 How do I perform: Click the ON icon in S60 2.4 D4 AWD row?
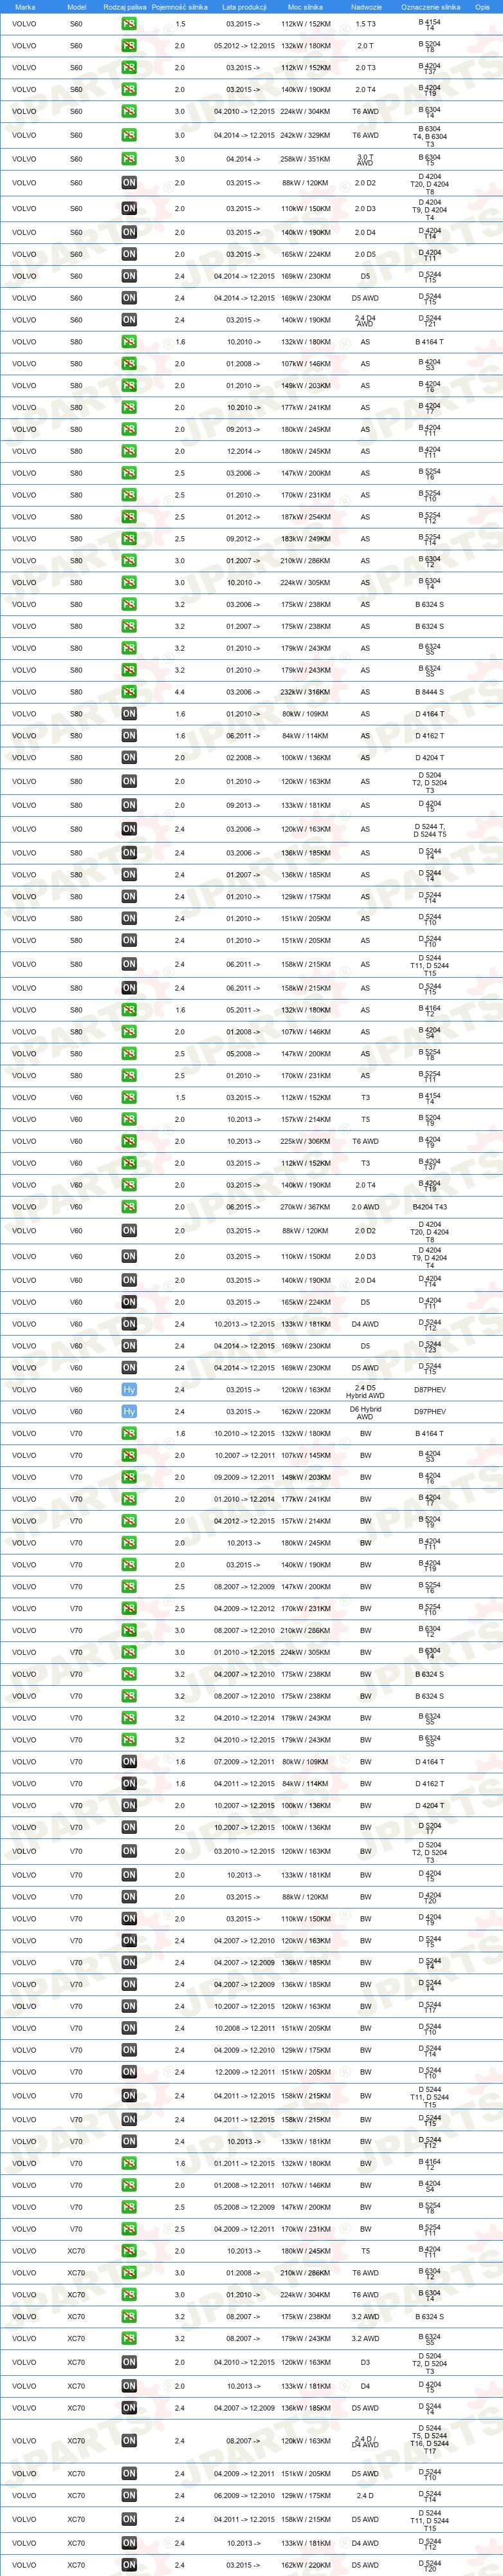pyautogui.click(x=129, y=320)
